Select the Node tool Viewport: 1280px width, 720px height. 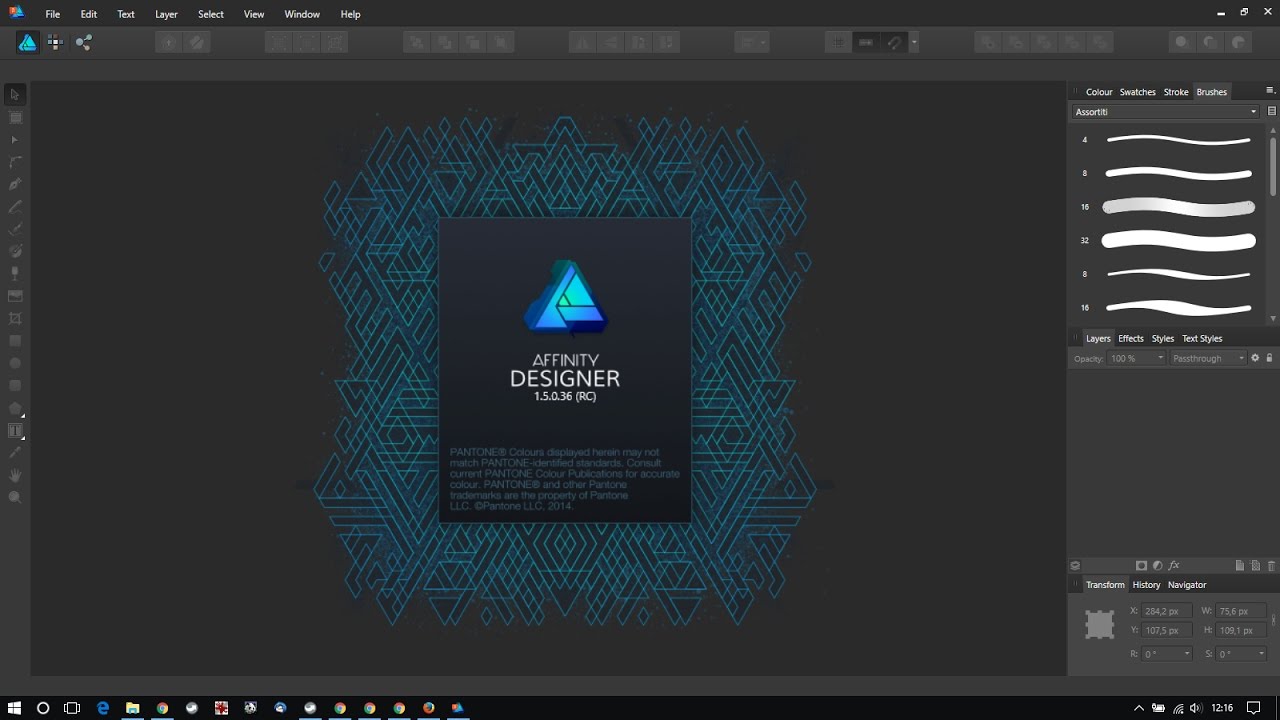pyautogui.click(x=15, y=140)
